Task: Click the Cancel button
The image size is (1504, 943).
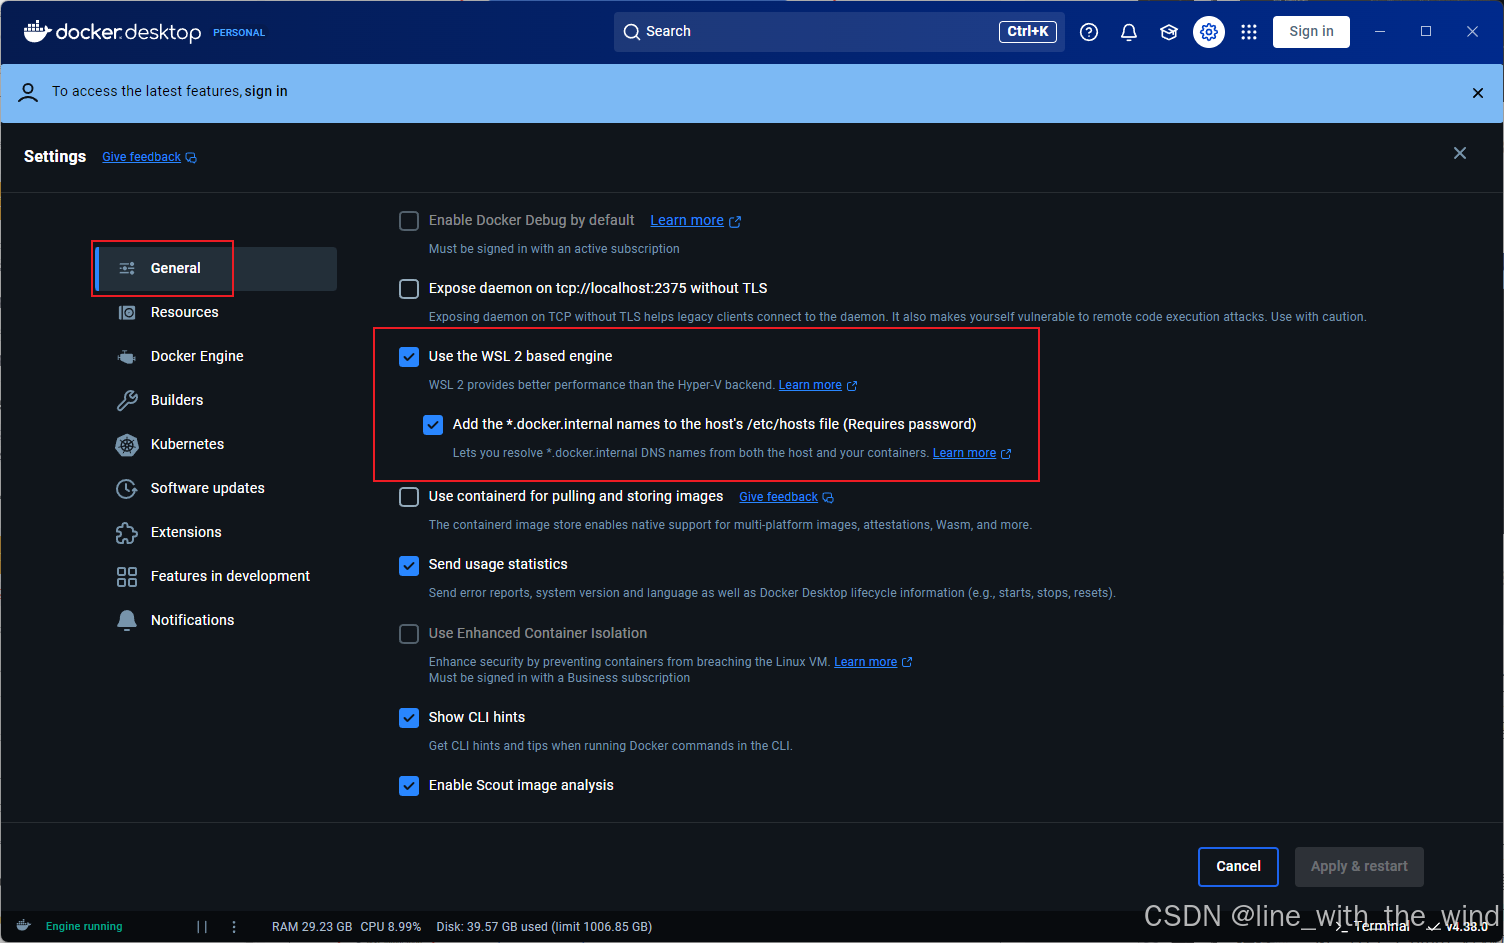Action: click(1238, 867)
